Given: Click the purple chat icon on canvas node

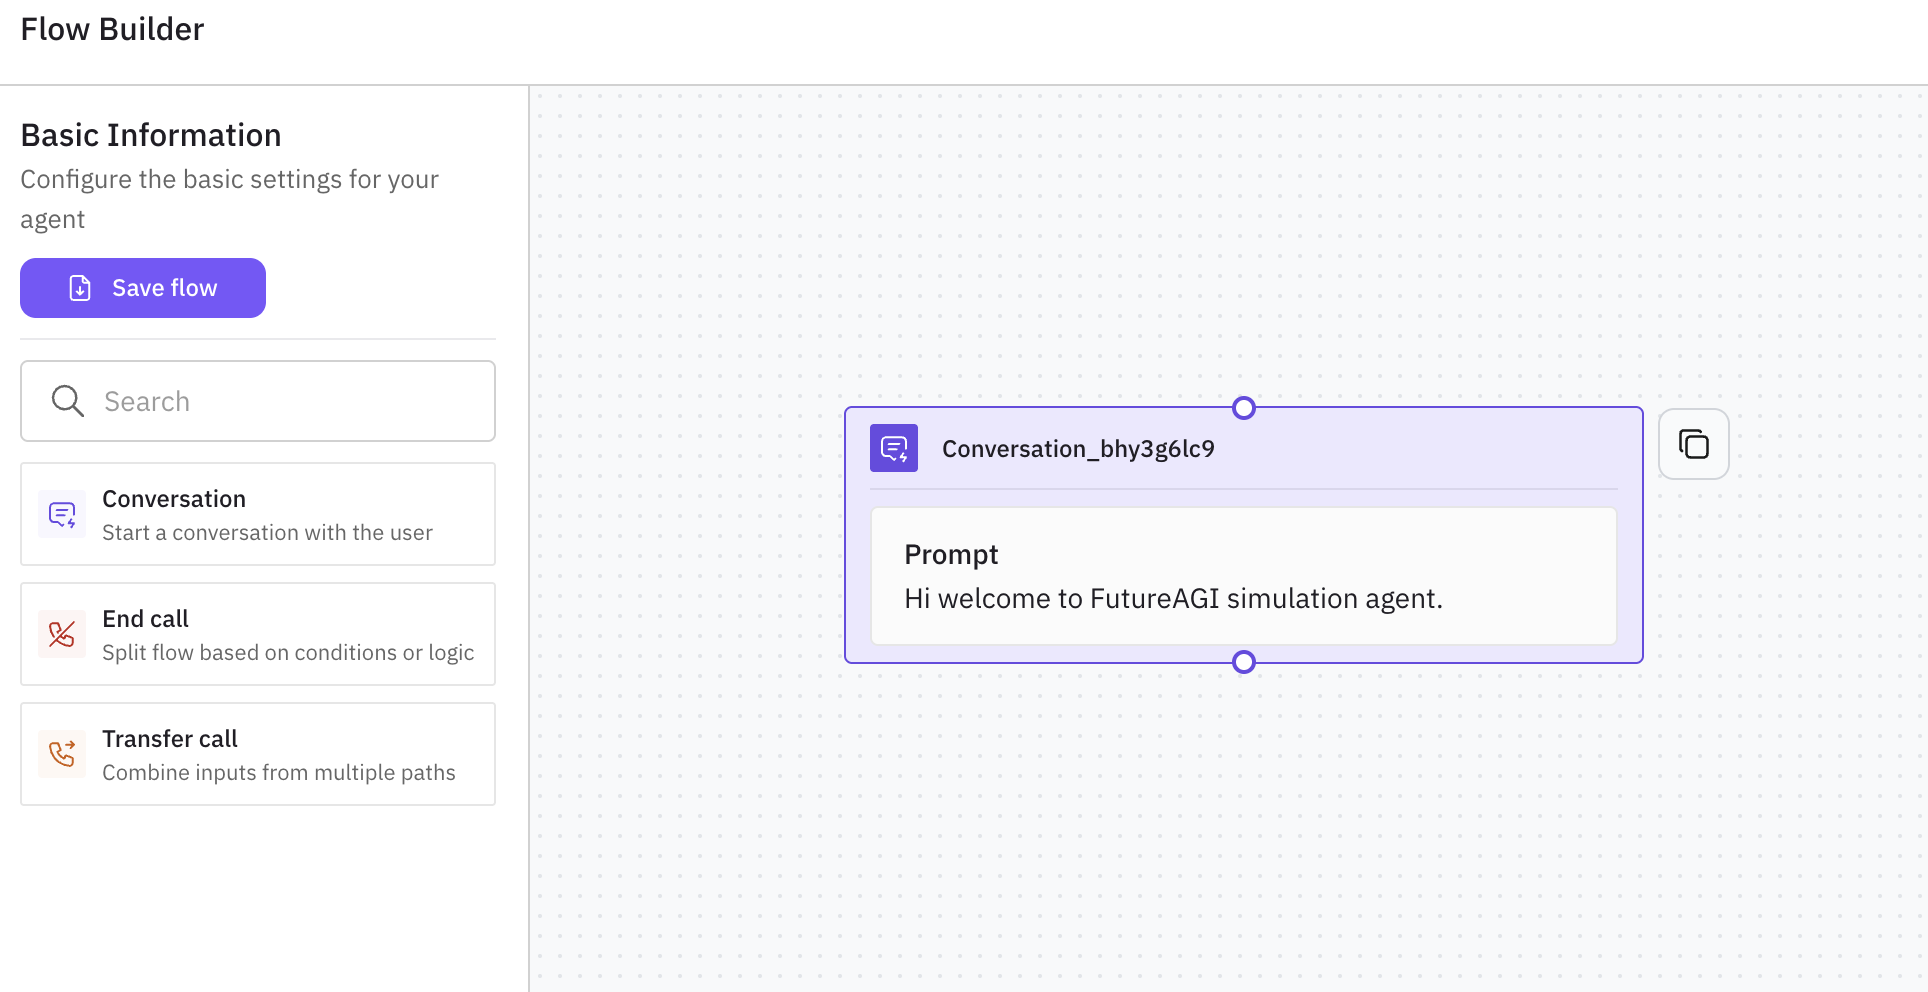Looking at the screenshot, I should pyautogui.click(x=894, y=449).
